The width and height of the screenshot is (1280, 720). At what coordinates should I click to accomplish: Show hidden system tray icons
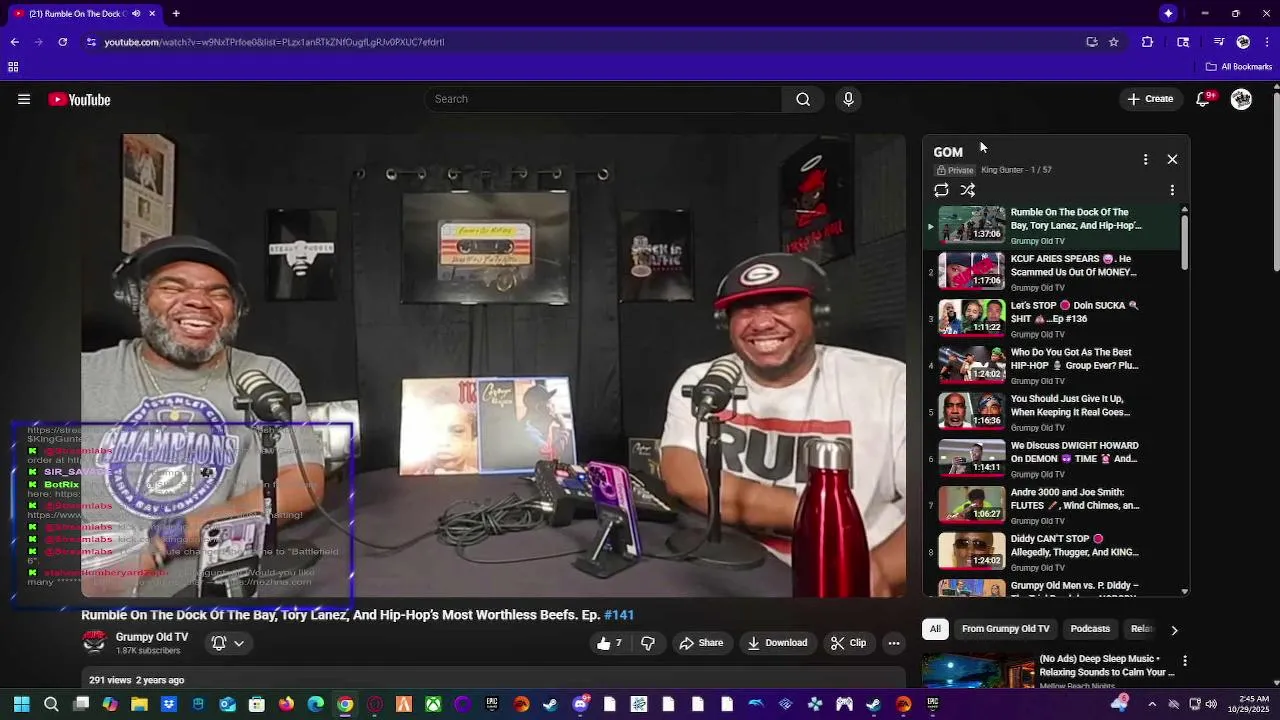[1152, 705]
